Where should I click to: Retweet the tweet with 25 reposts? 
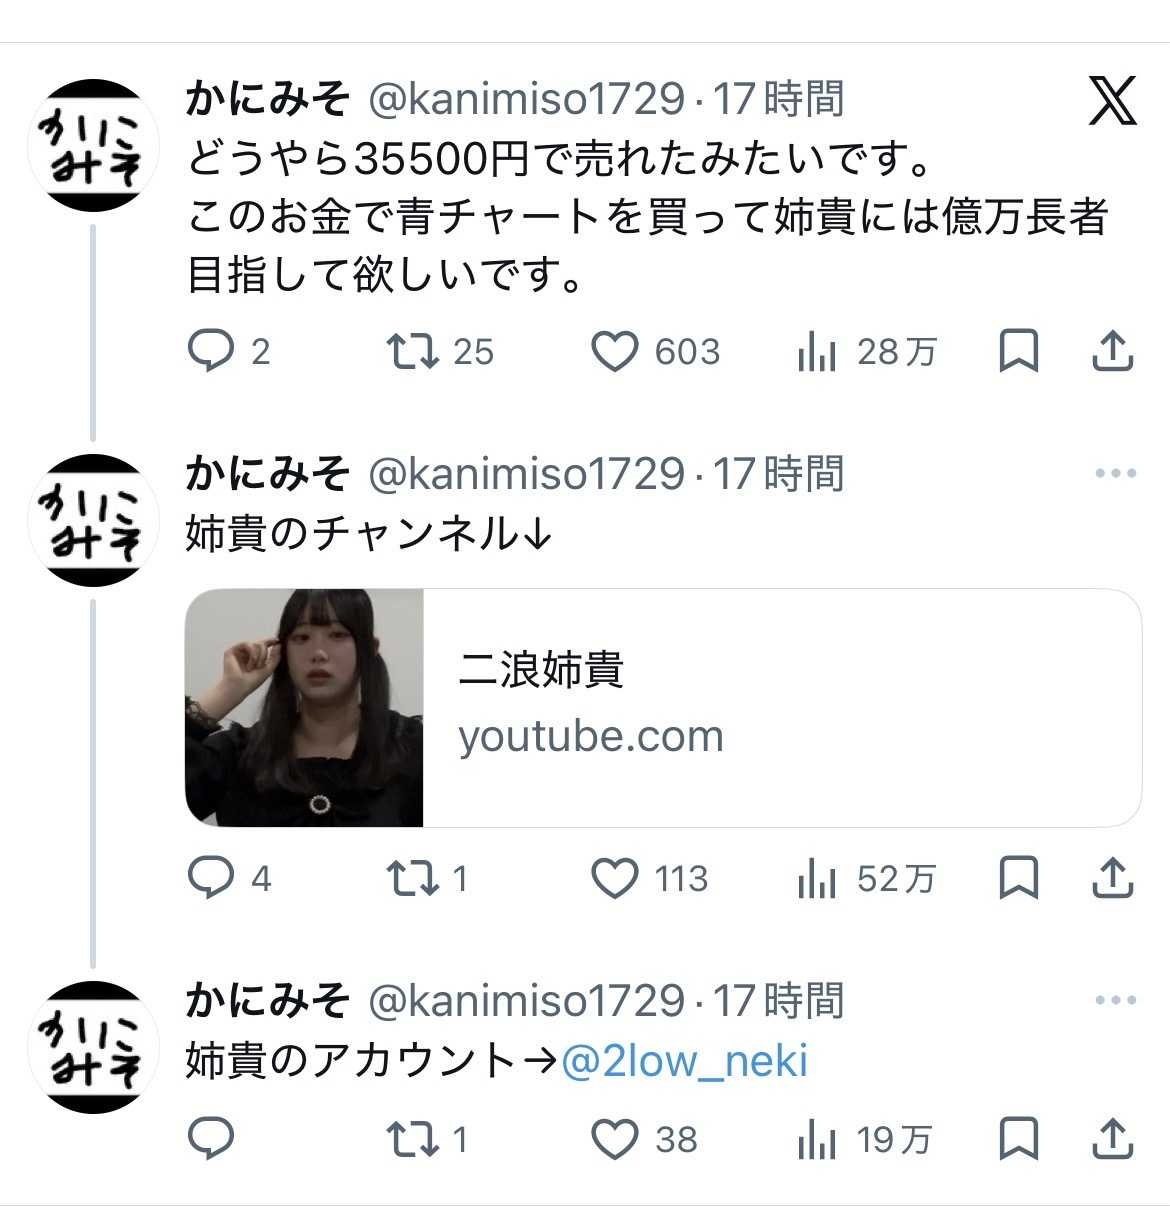[413, 351]
